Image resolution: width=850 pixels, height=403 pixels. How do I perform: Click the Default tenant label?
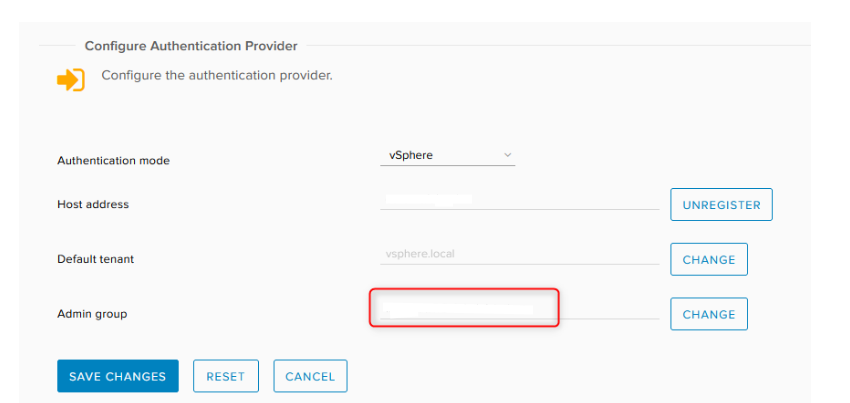[95, 259]
